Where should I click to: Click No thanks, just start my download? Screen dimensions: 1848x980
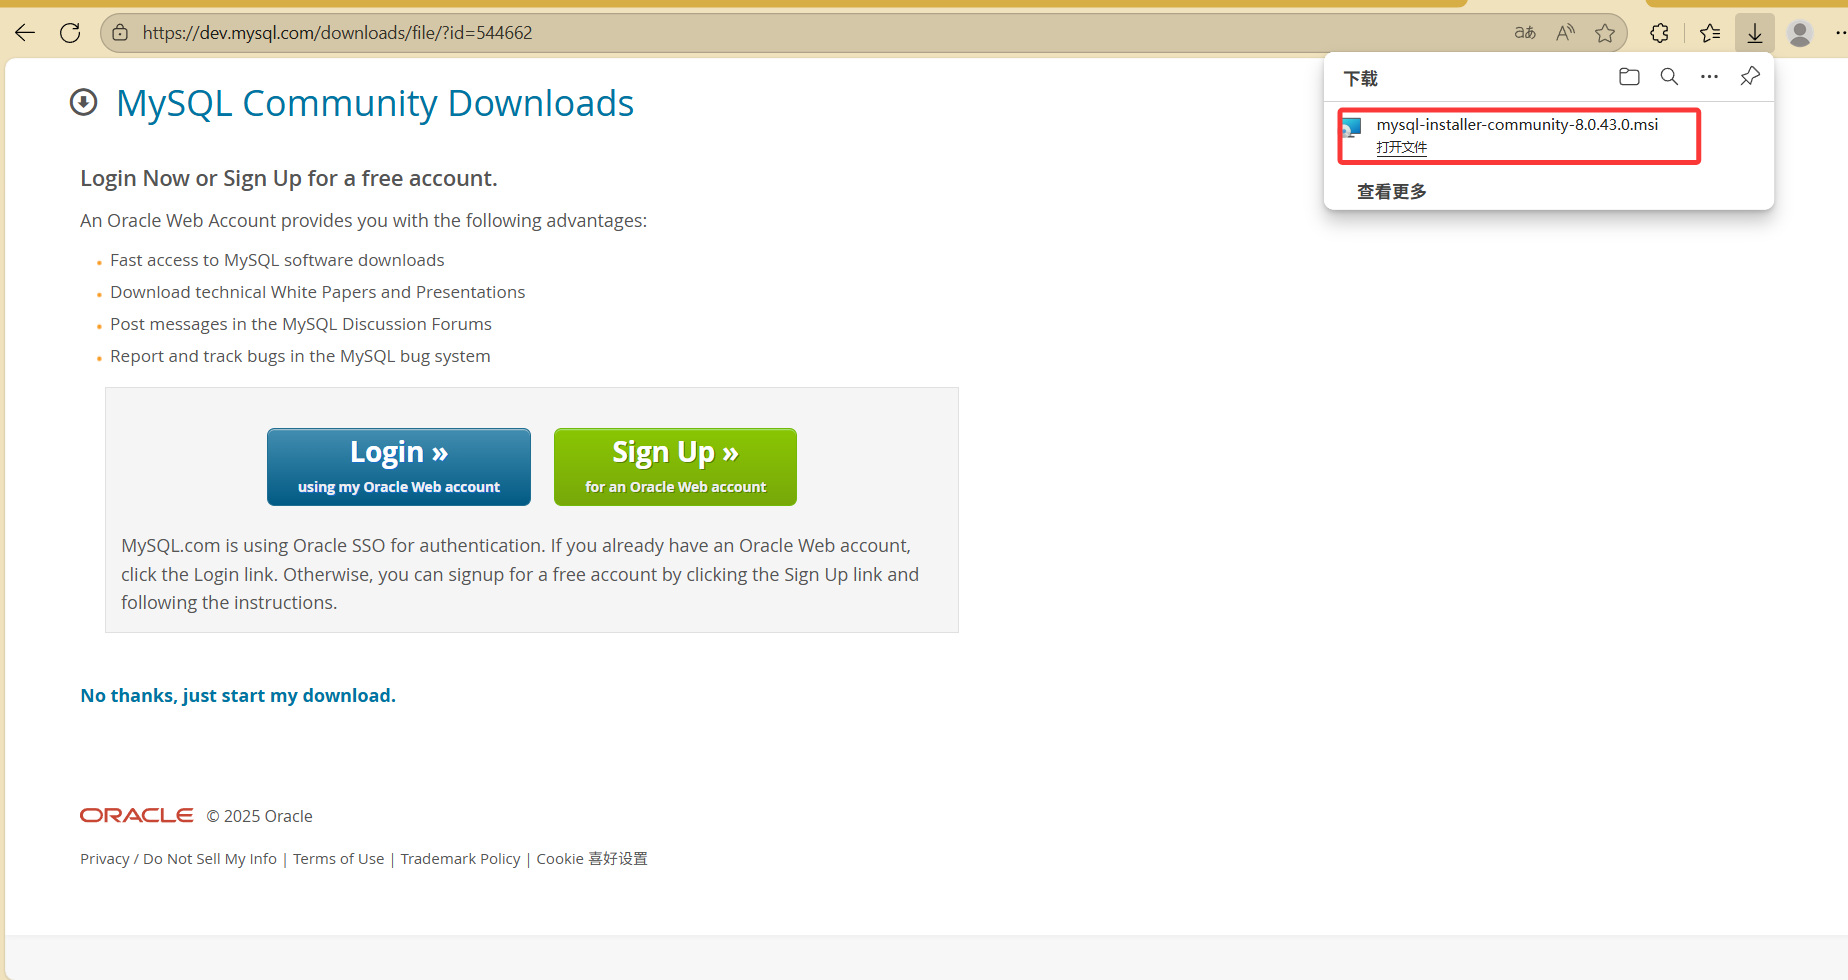click(238, 696)
